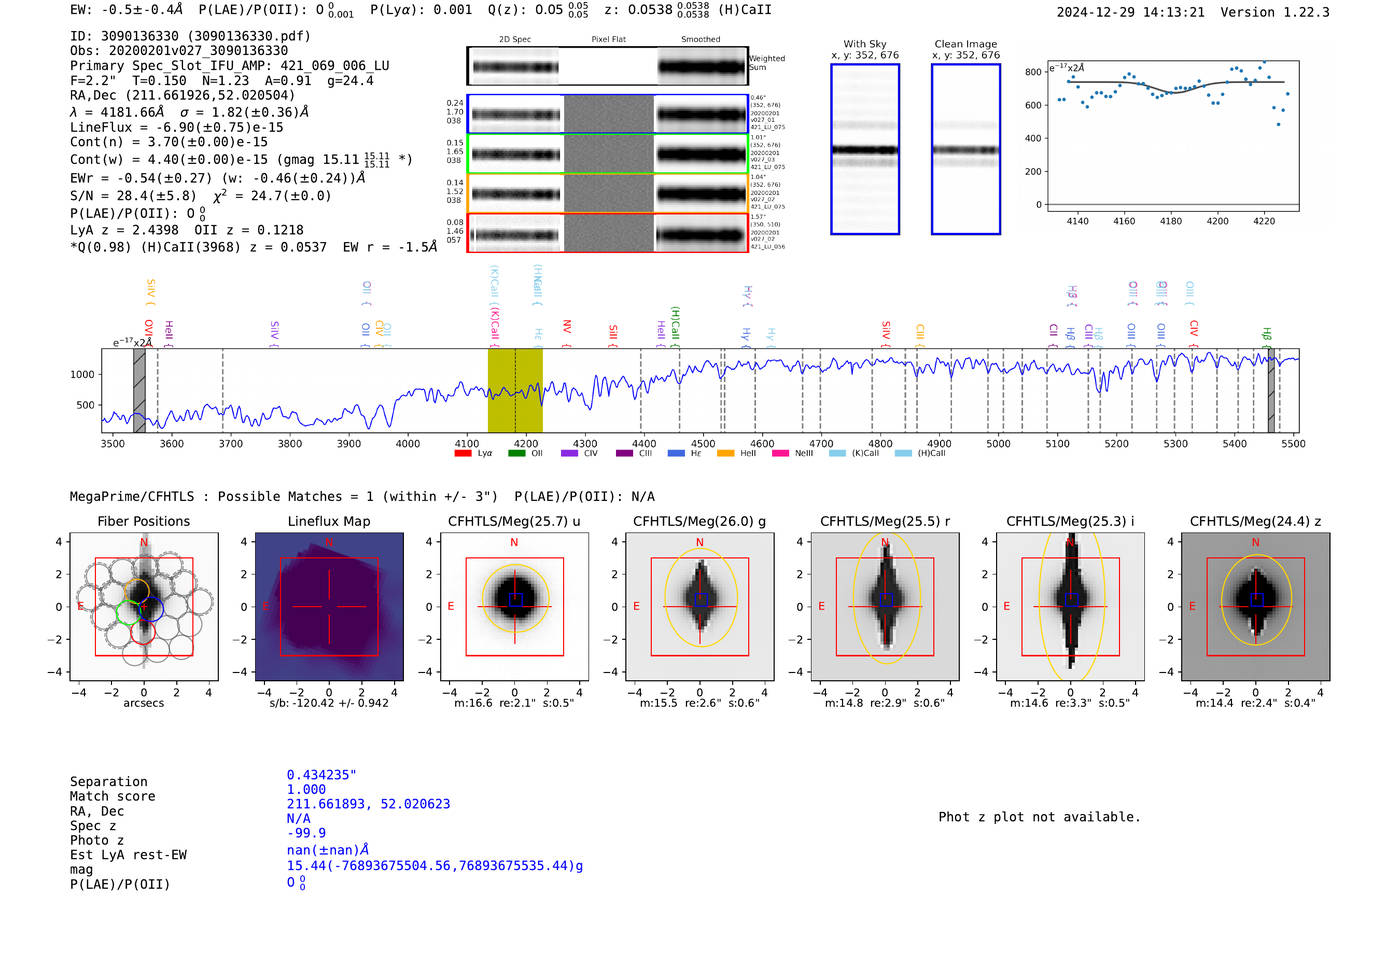This screenshot has height=953, width=1400.
Task: Click the m:16.6 re:2.1" caption under u image
Action: 514,703
